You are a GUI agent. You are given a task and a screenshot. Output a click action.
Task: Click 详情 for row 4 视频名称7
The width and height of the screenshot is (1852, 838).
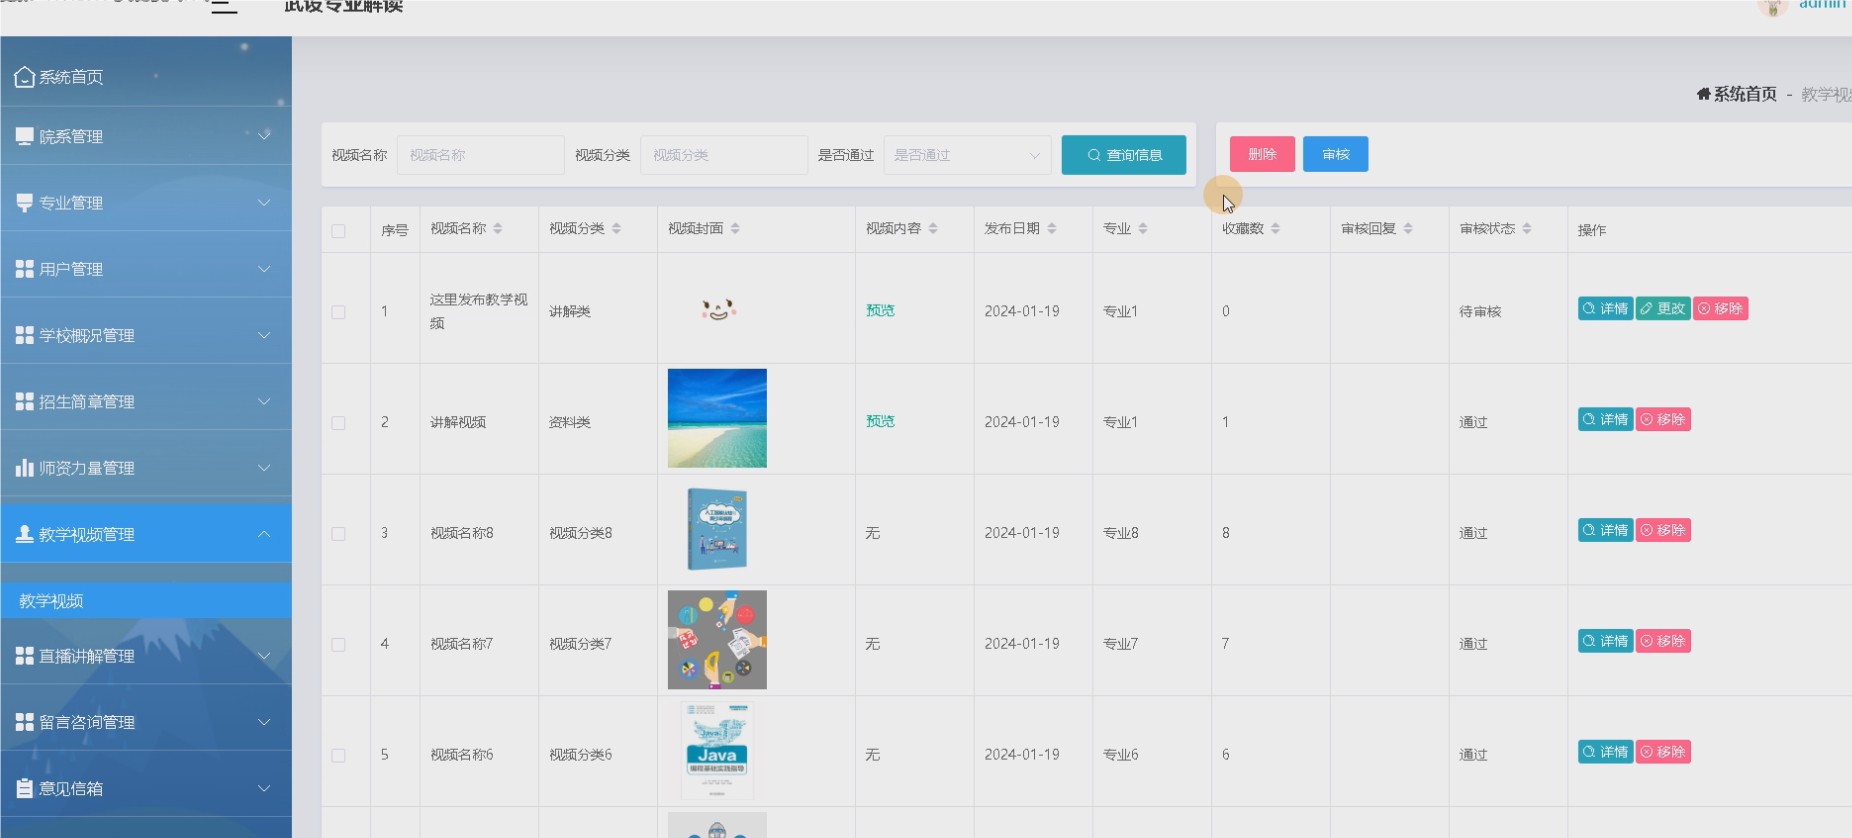(1605, 641)
